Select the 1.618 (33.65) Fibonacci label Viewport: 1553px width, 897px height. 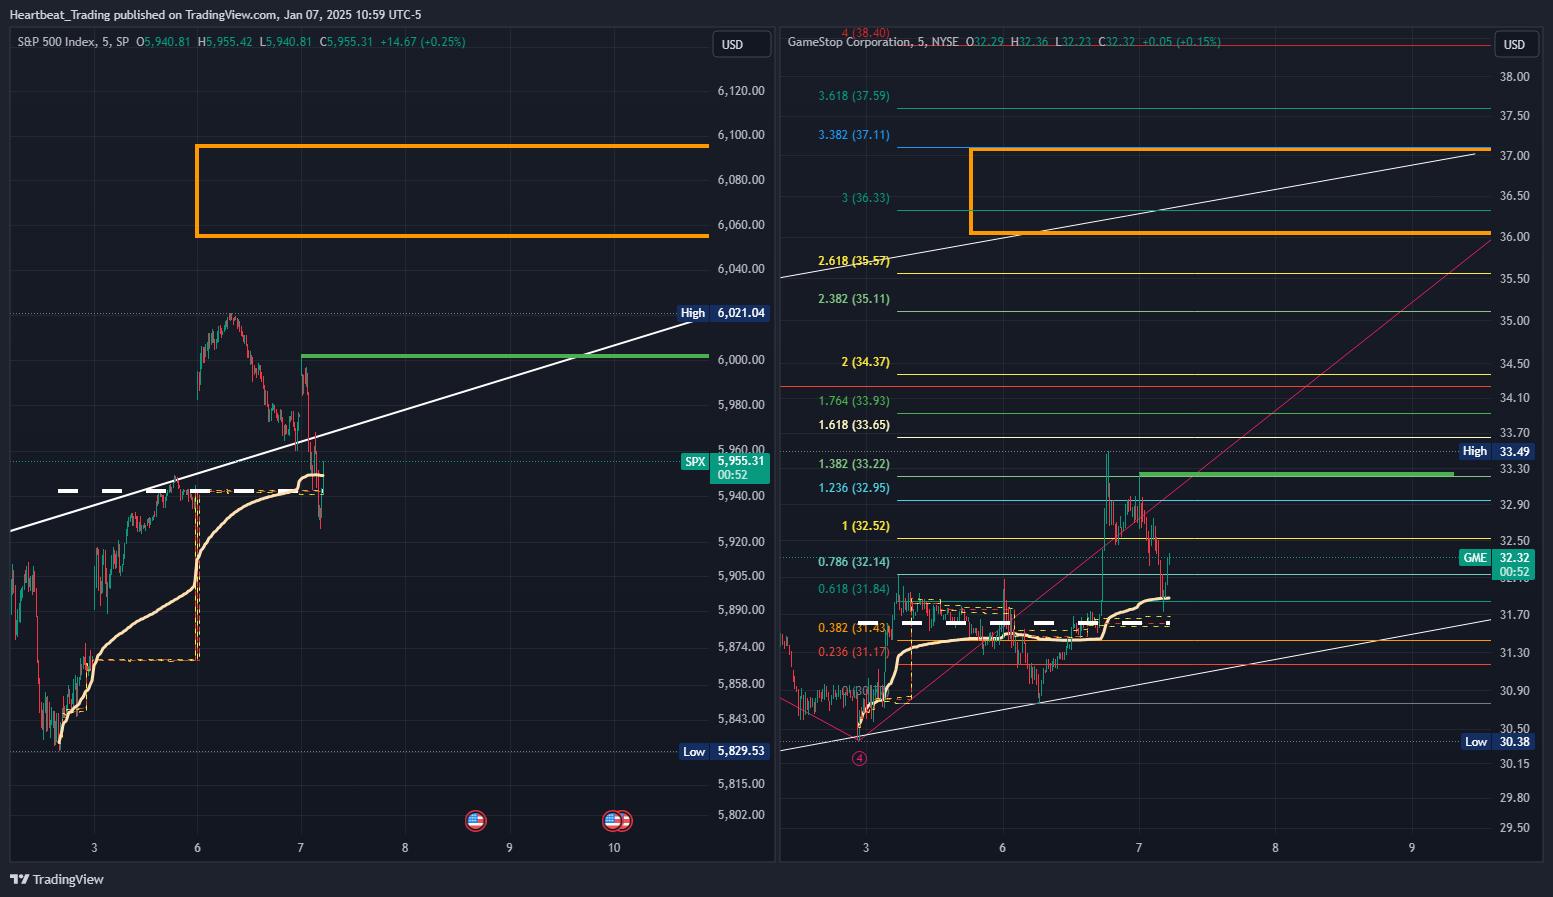(854, 425)
